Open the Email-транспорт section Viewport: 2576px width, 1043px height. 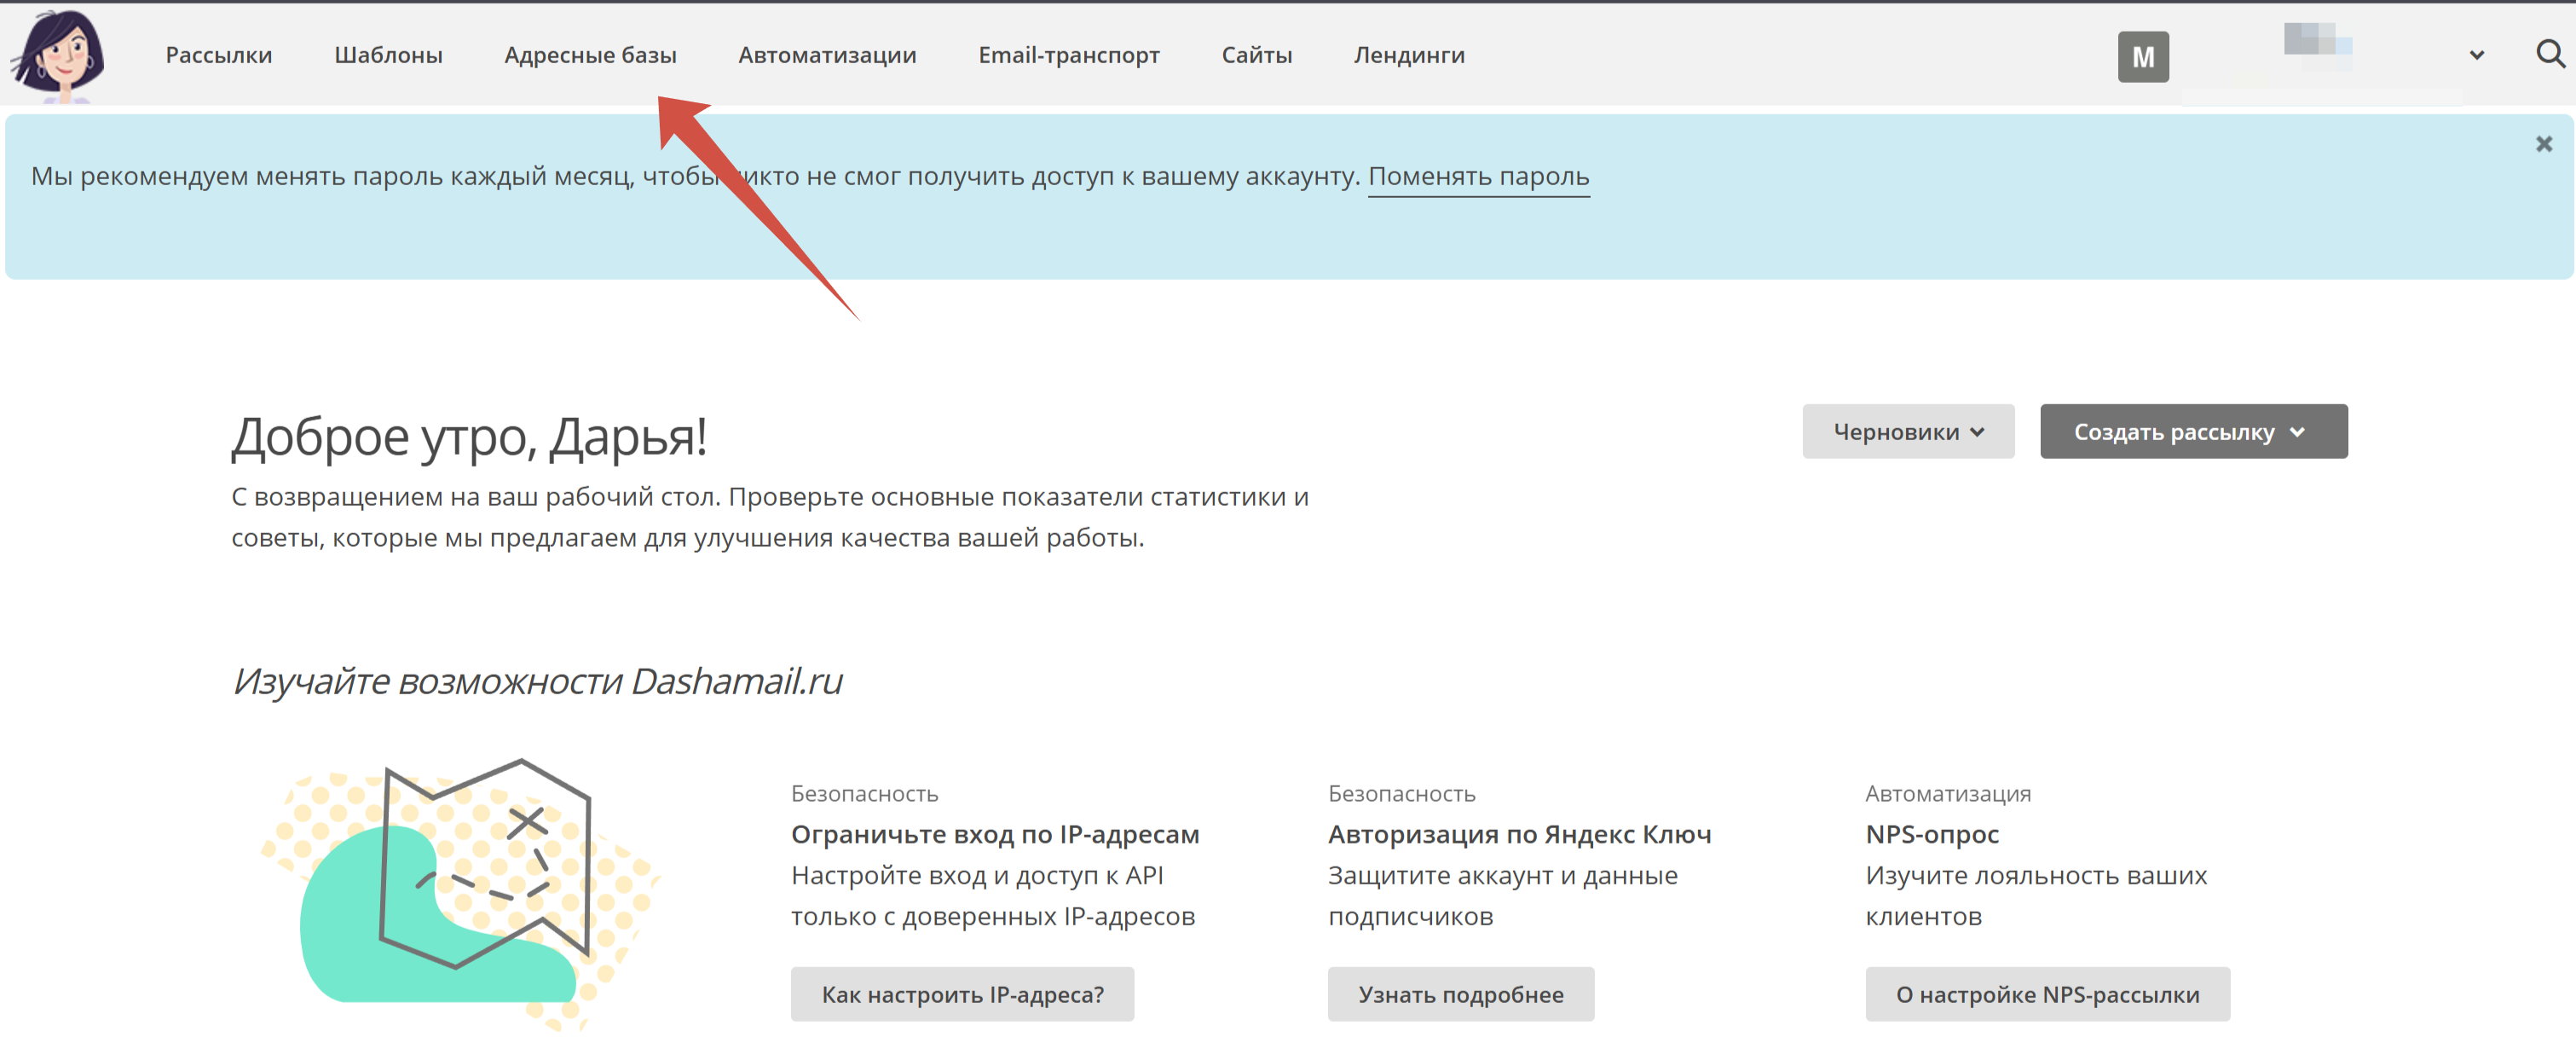coord(1068,55)
